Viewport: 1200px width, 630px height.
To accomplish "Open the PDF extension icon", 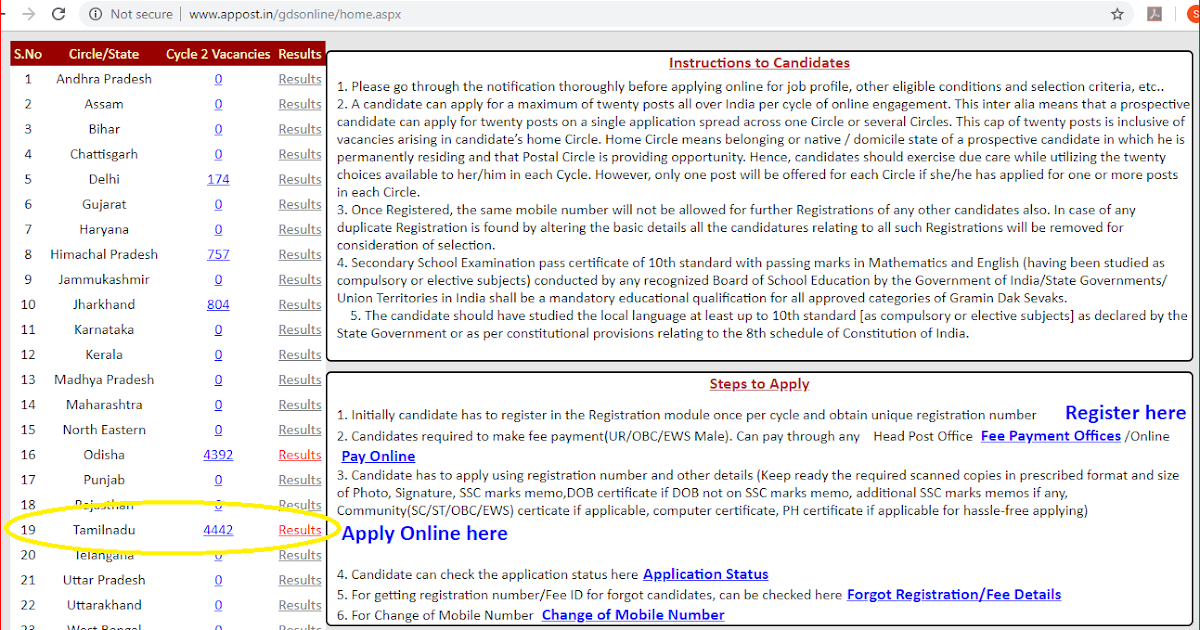I will pyautogui.click(x=1153, y=15).
